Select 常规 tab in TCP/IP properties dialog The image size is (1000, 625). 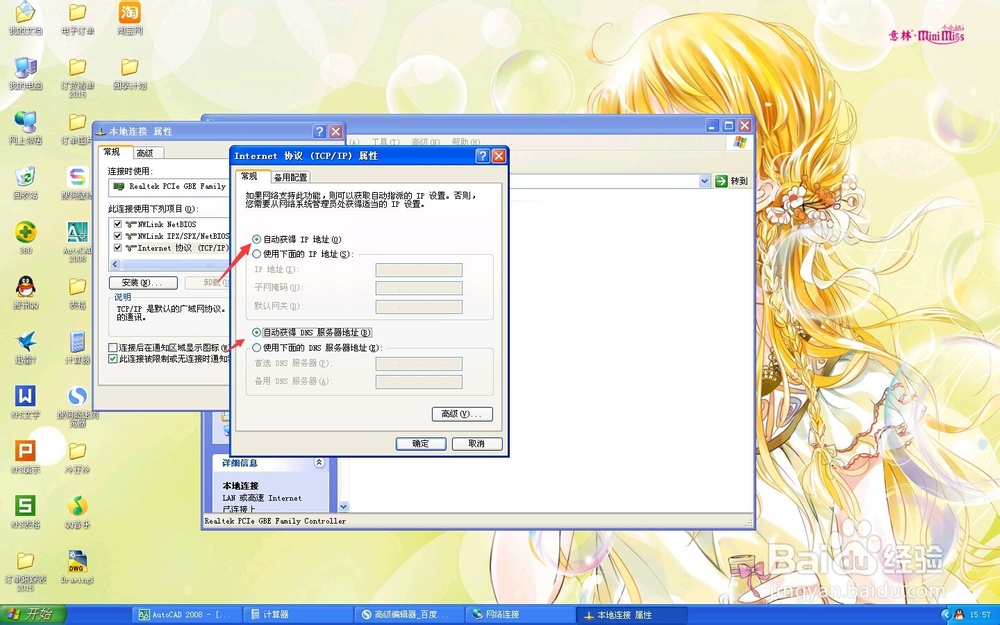(249, 176)
